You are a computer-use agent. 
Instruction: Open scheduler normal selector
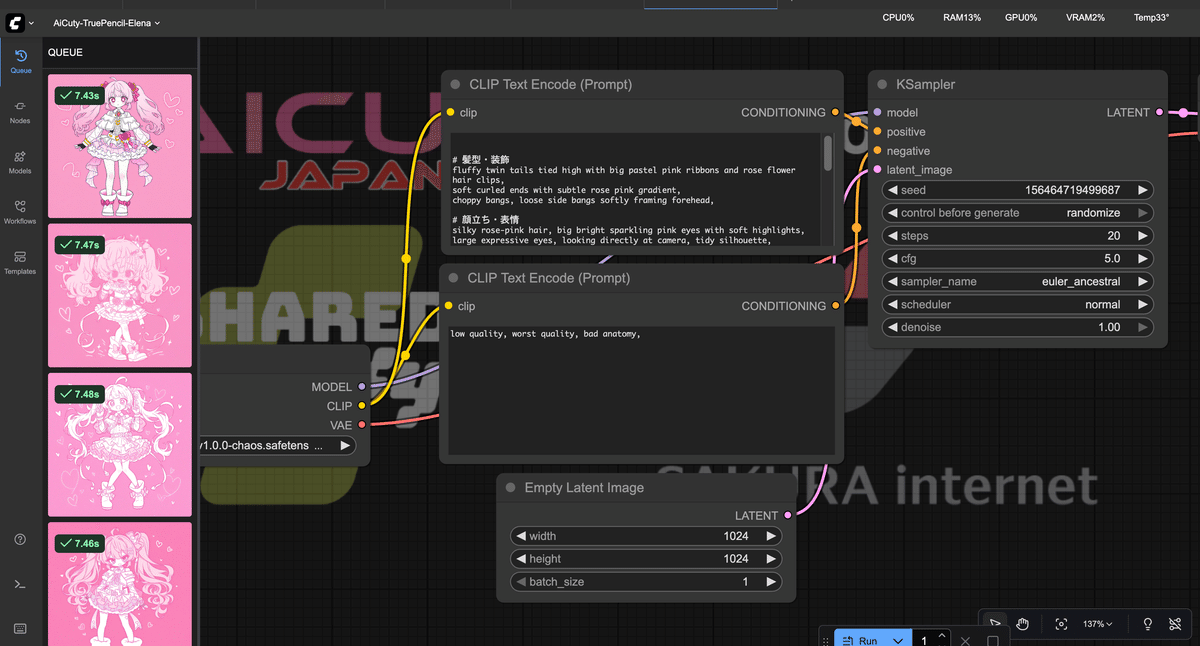click(x=1017, y=304)
